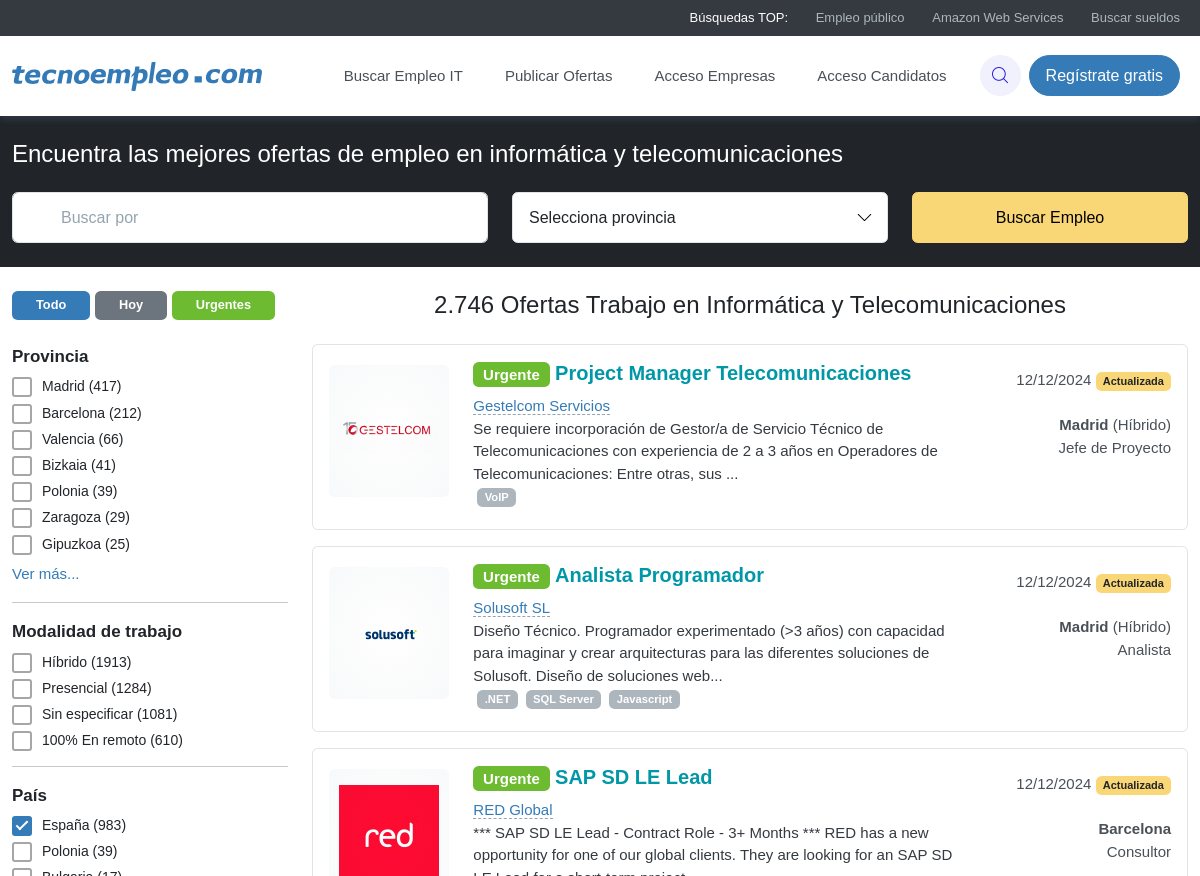The height and width of the screenshot is (876, 1200).
Task: Check Polonia (39) under Provincia
Action: coord(22,492)
